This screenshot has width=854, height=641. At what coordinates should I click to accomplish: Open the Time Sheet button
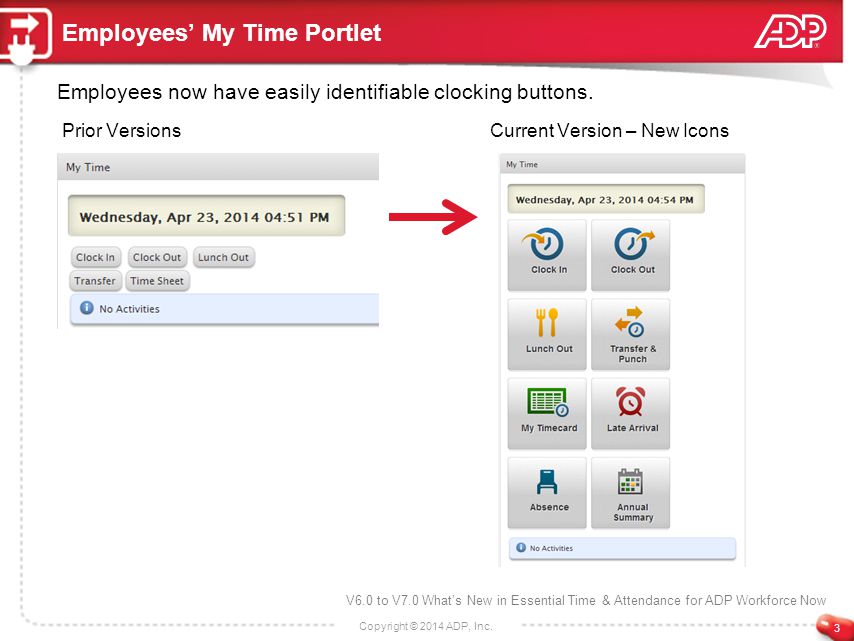tap(157, 281)
